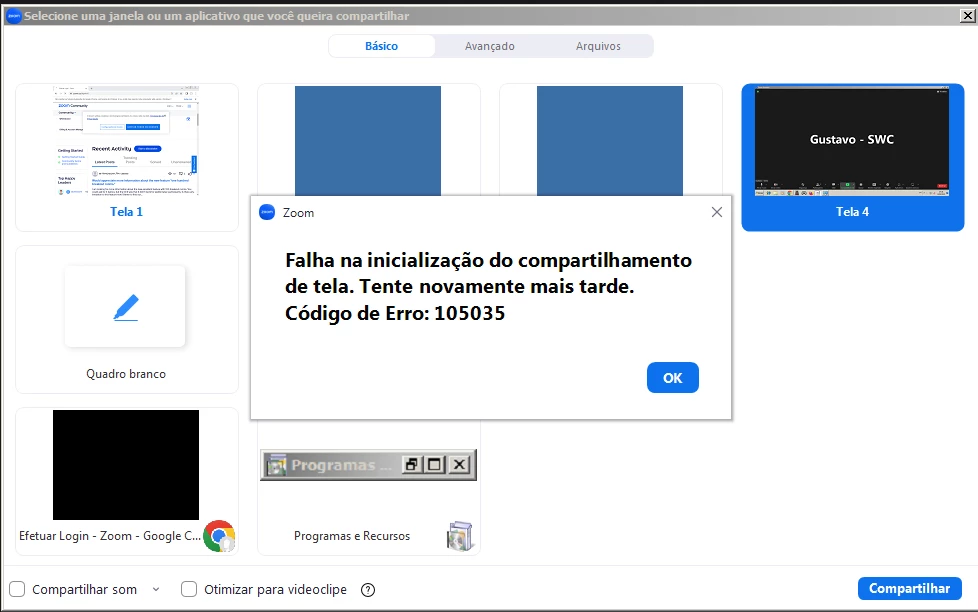The height and width of the screenshot is (612, 978).
Task: Click the Código de Erro: 105035 text
Action: (395, 313)
